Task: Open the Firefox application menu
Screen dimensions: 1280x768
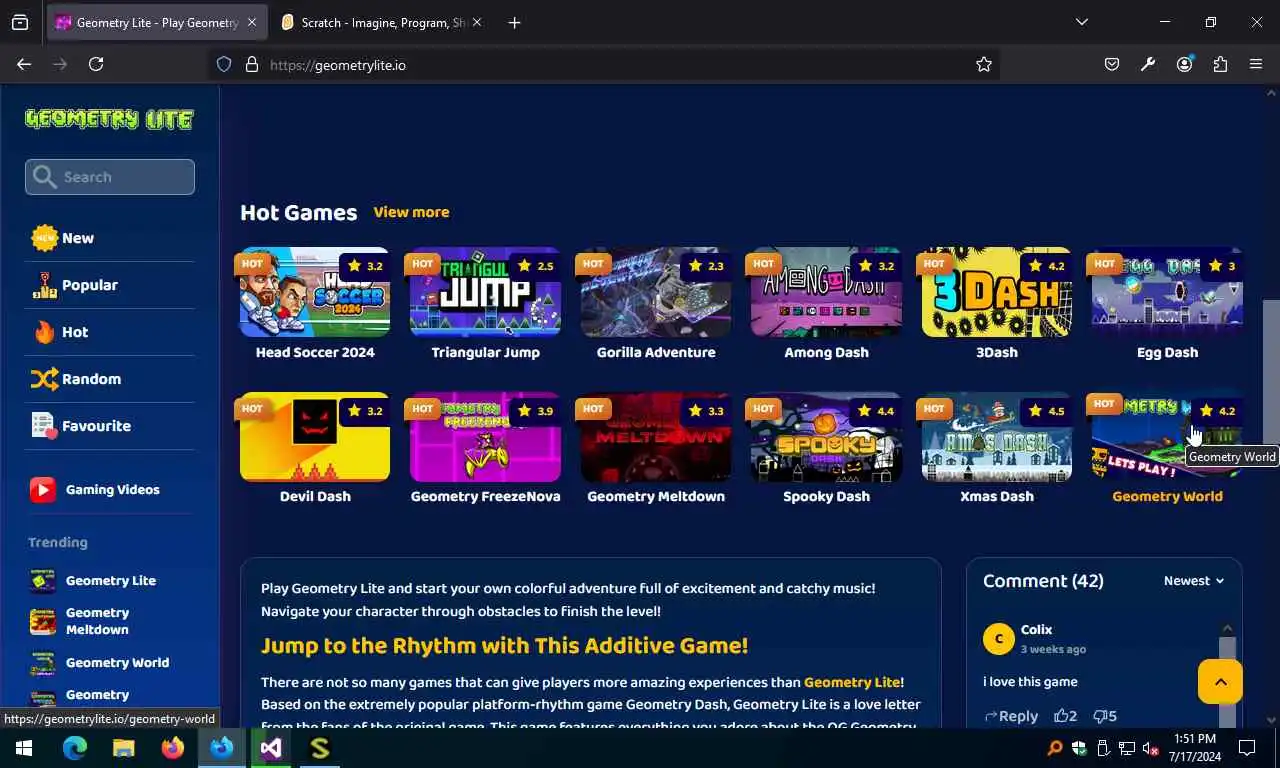Action: (1256, 64)
